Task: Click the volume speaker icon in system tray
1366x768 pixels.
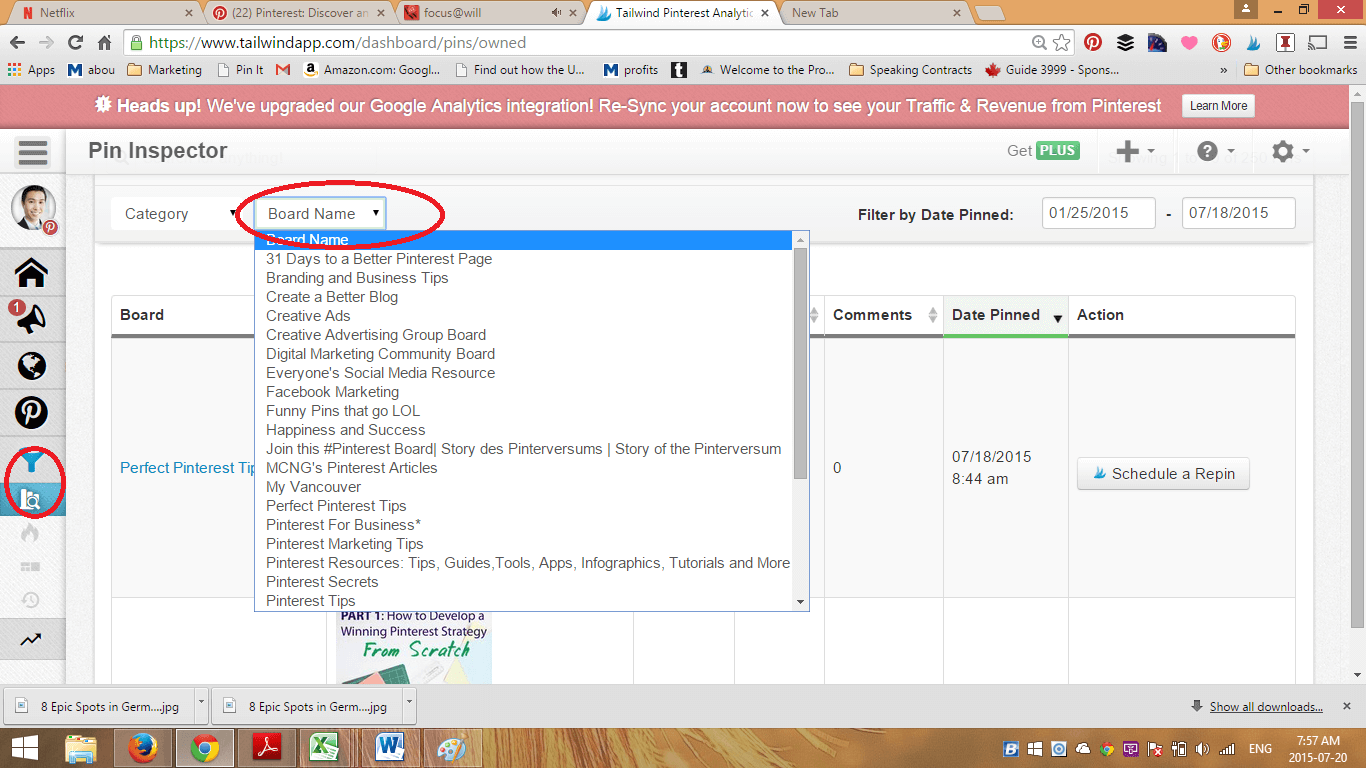Action: coord(1203,749)
